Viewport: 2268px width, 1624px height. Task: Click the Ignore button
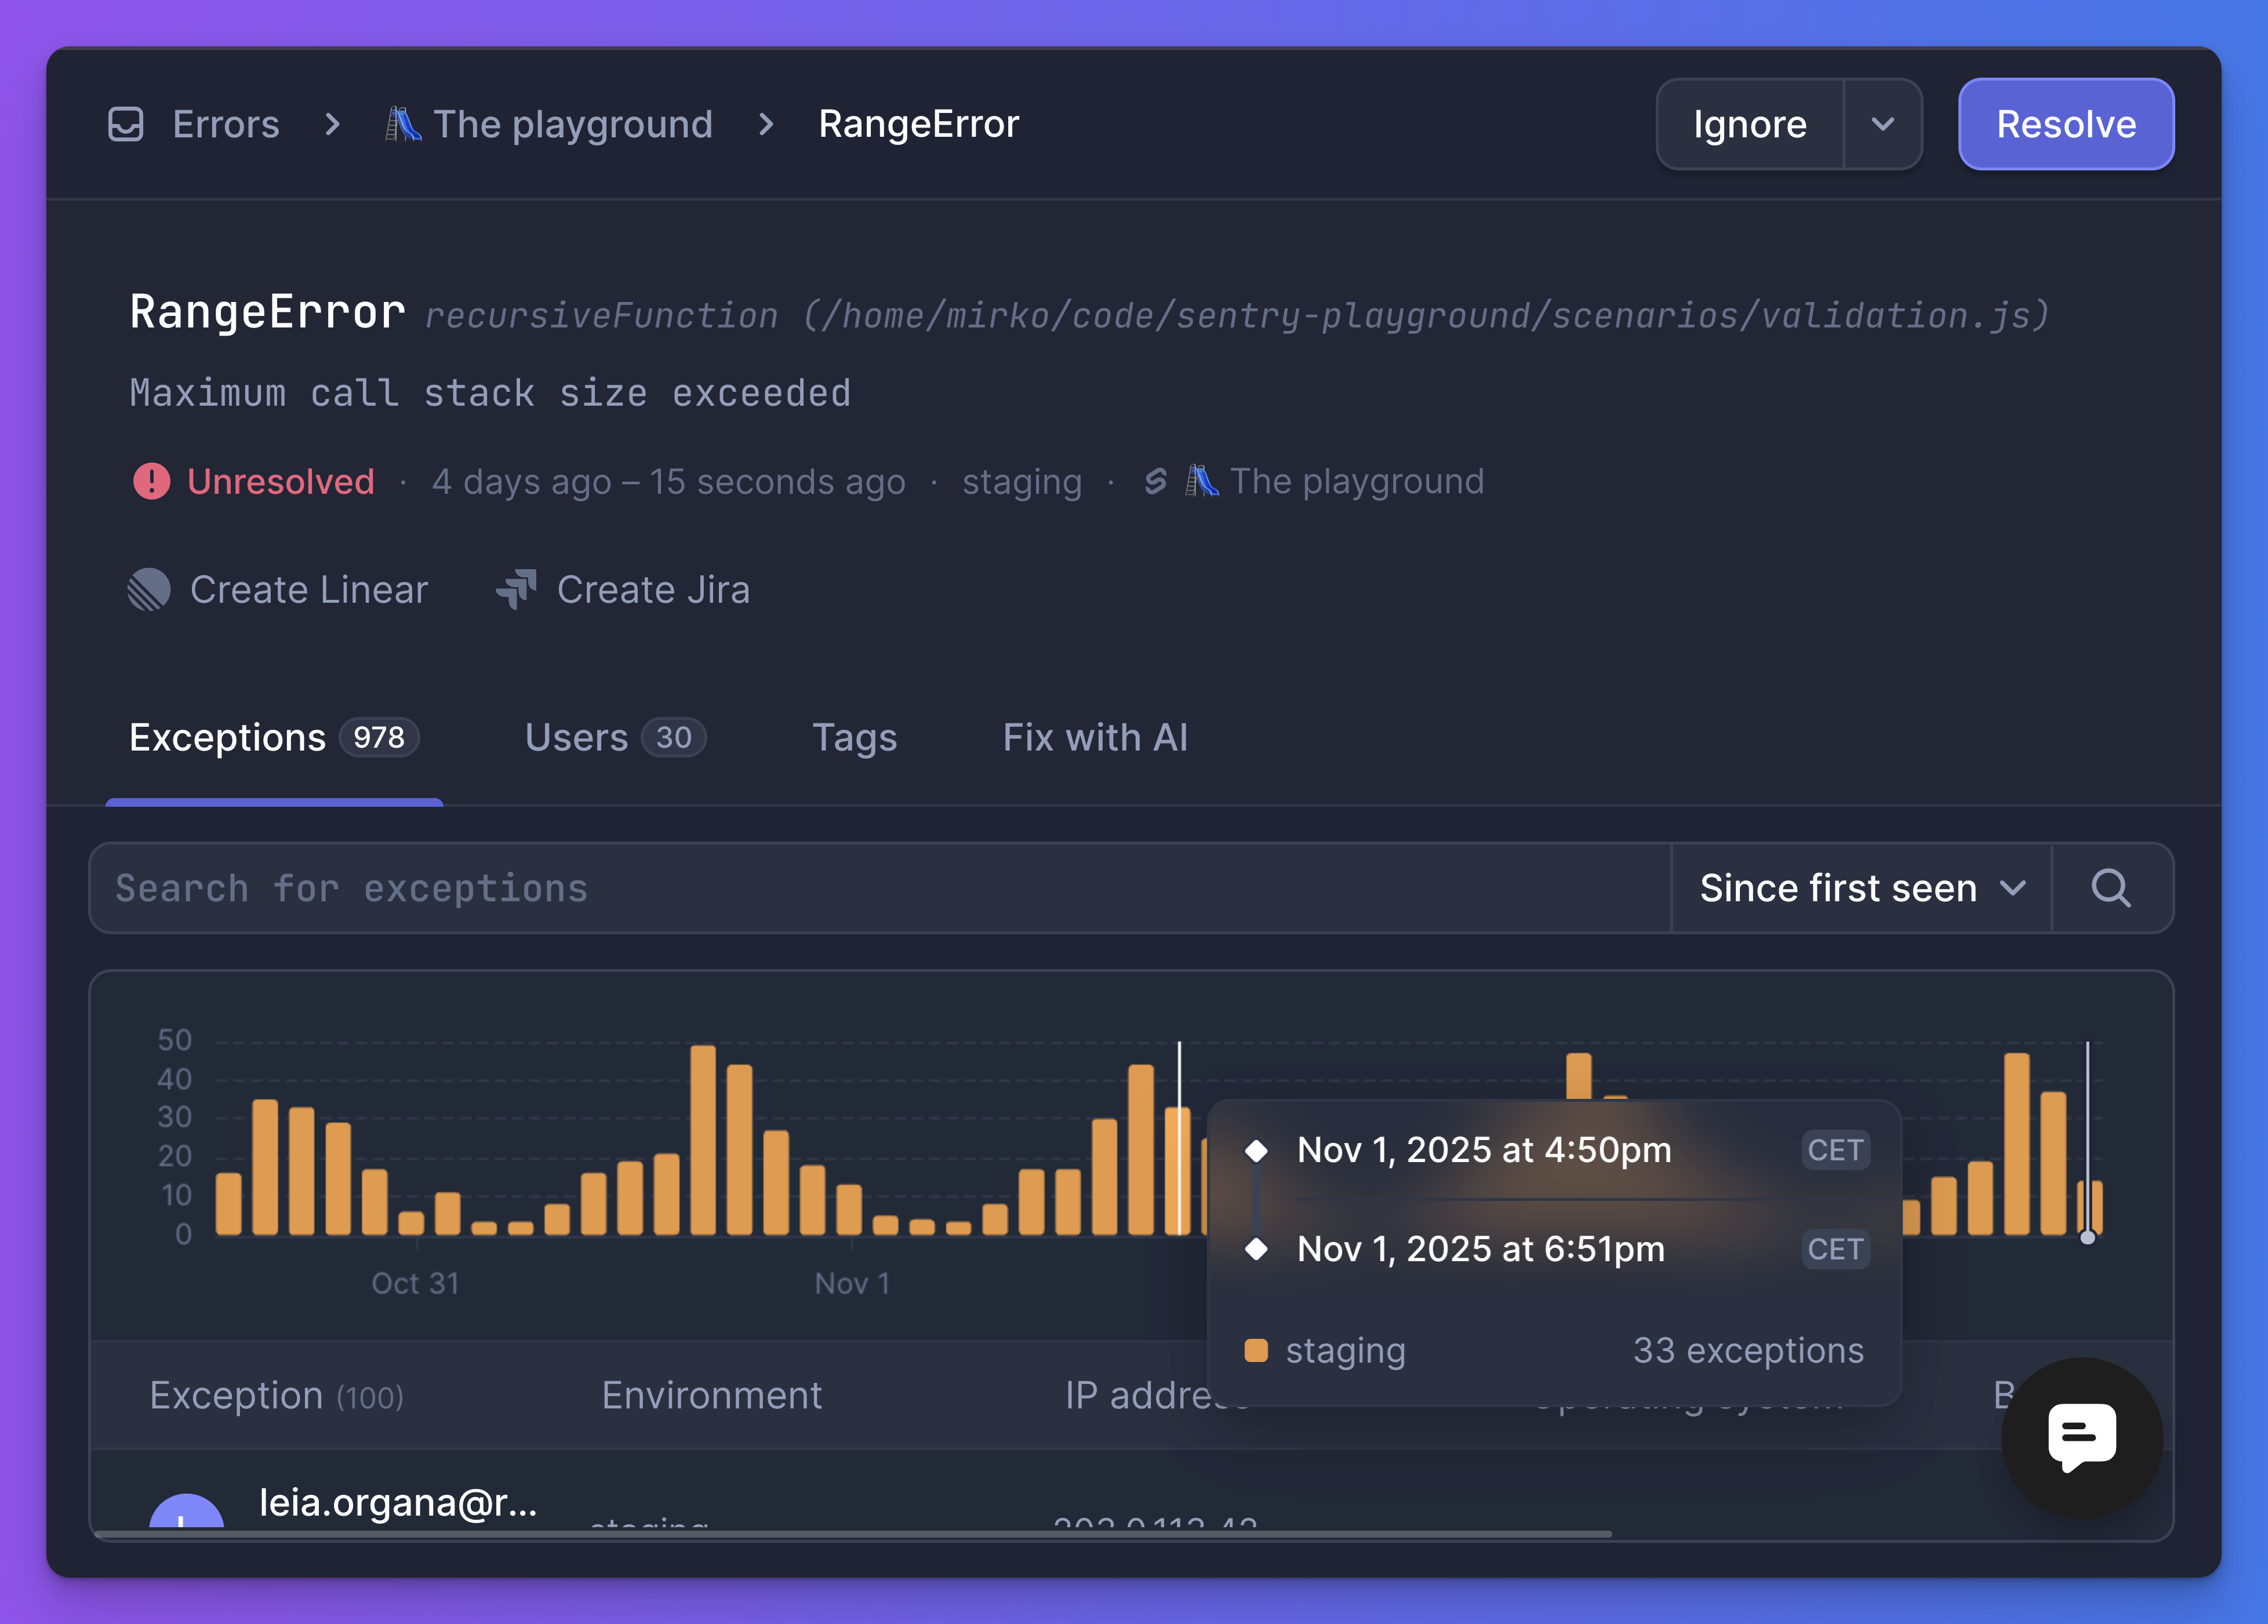click(x=1749, y=125)
